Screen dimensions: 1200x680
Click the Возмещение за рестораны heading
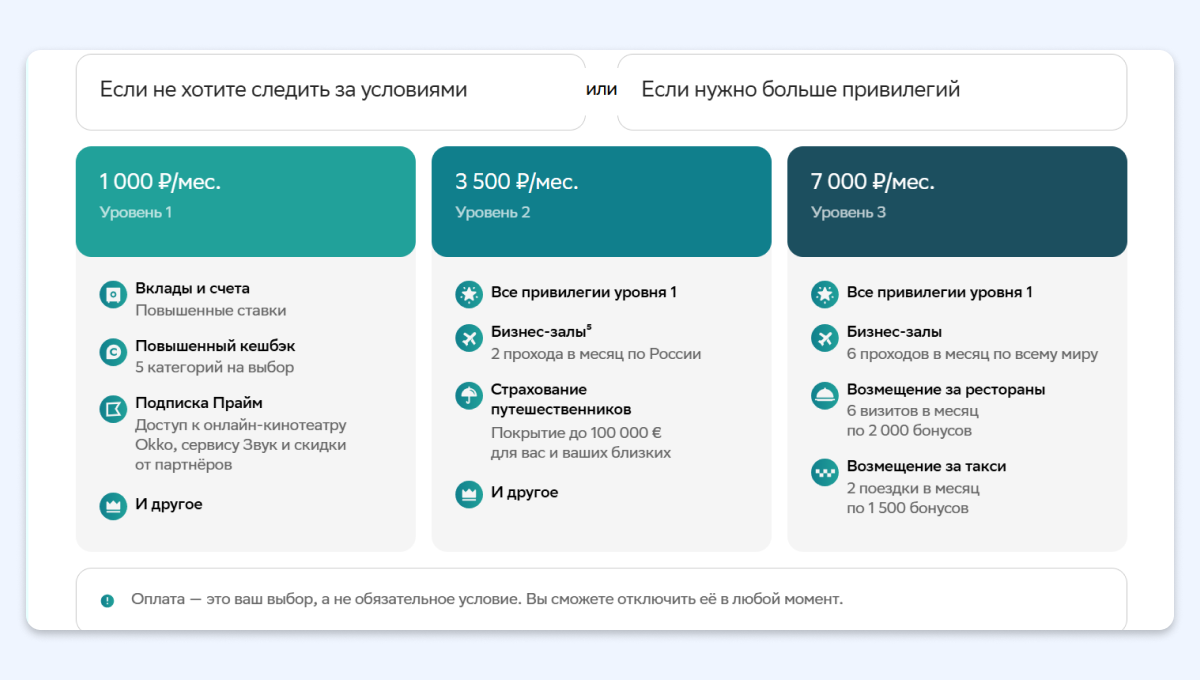point(946,389)
